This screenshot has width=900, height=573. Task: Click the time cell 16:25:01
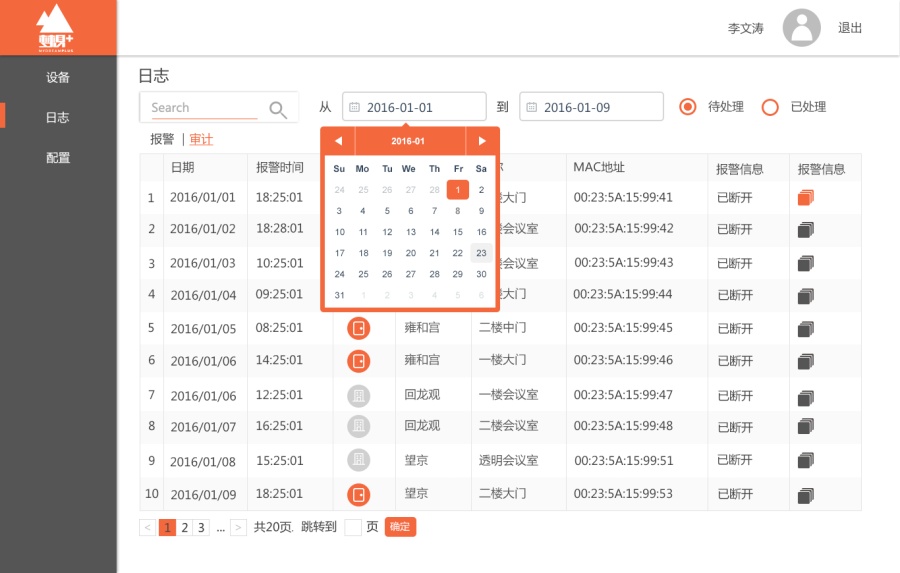click(x=279, y=426)
